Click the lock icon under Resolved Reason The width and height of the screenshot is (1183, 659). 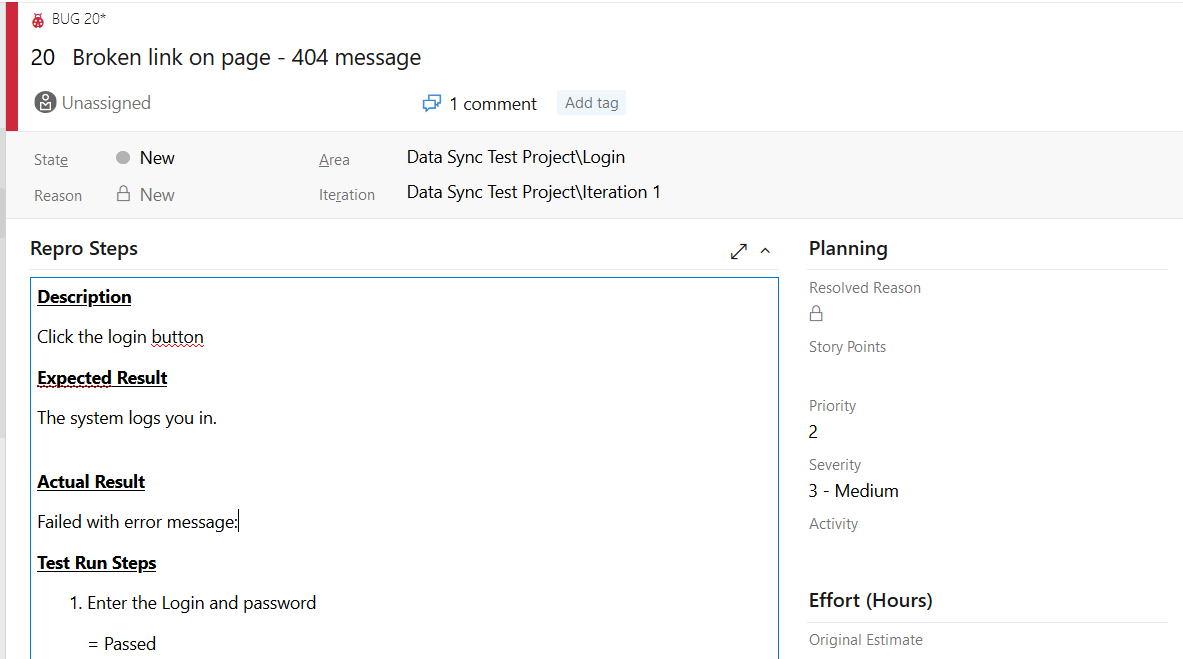click(x=816, y=314)
